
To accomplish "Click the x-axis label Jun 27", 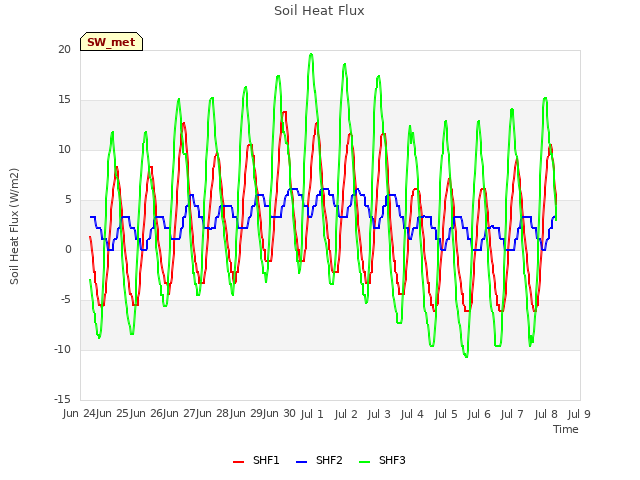I will pos(180,413).
